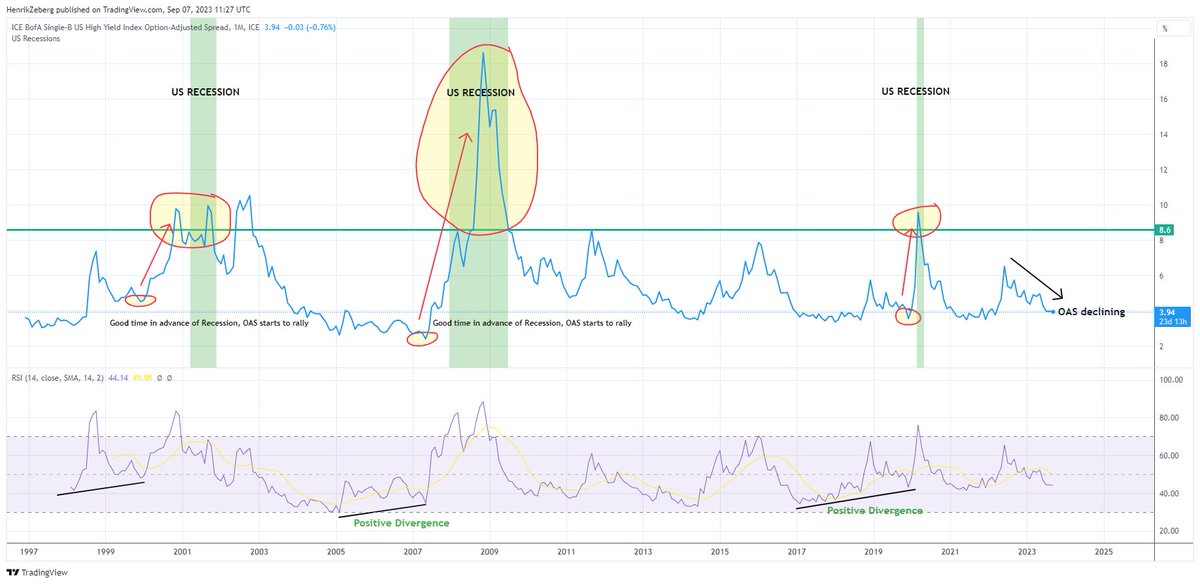Image resolution: width=1200 pixels, height=584 pixels.
Task: Click the 14 tick on price axis
Action: click(1163, 135)
